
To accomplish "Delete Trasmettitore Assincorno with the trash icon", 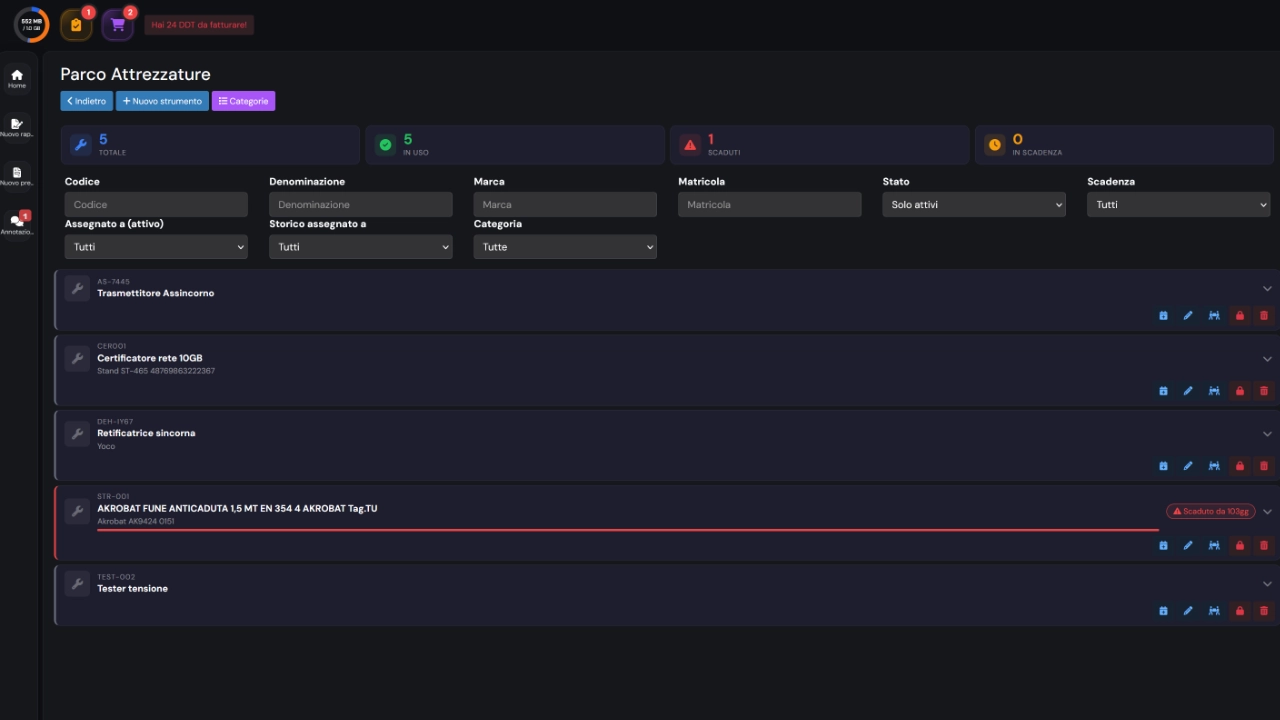I will tap(1264, 316).
